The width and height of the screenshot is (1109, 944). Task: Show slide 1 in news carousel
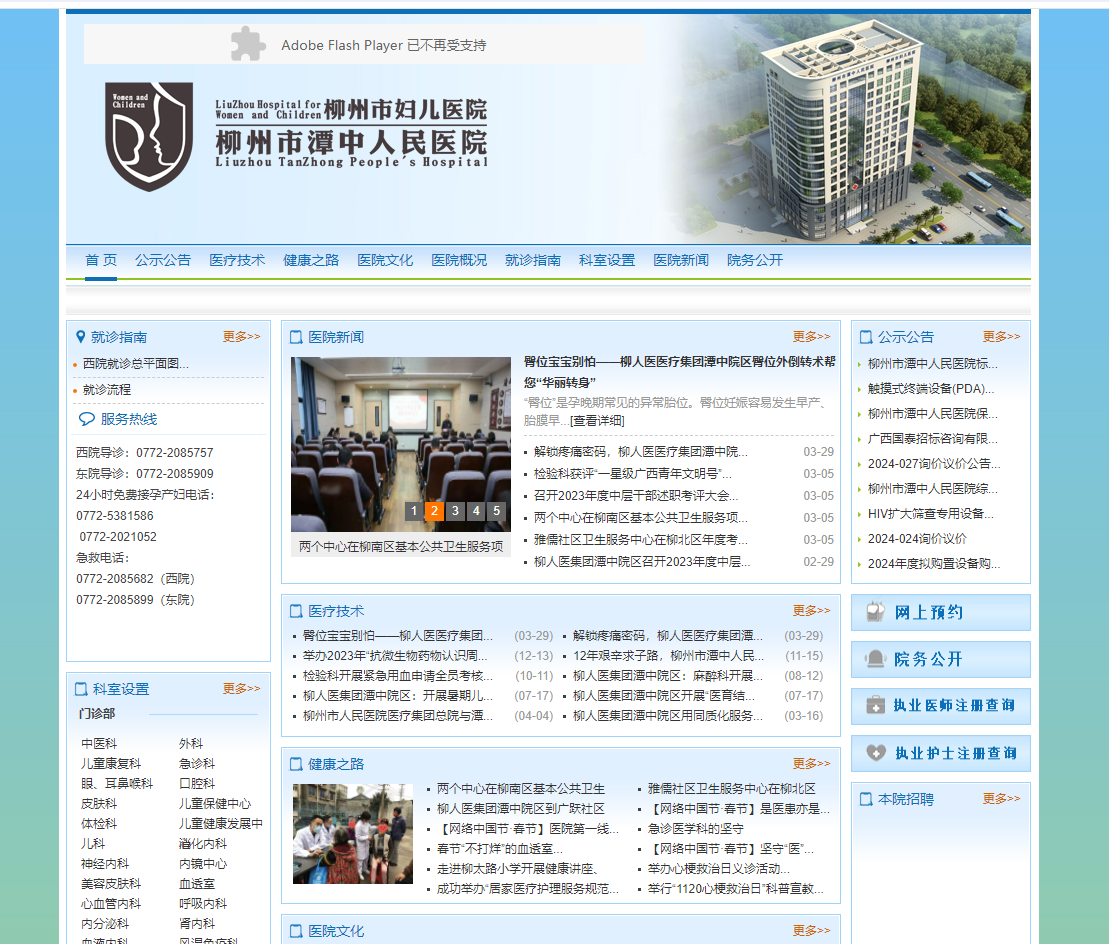(414, 511)
